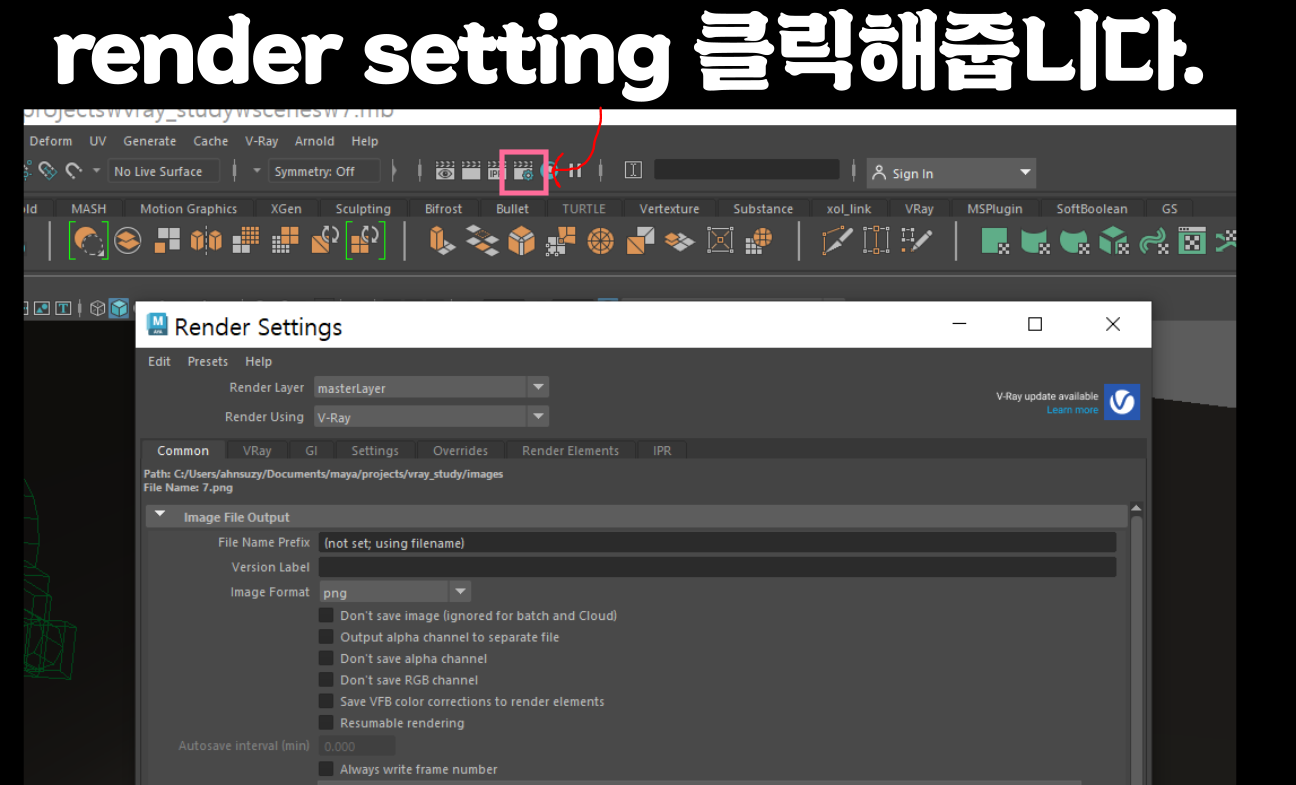Click the Mirror shelf icon with split cube
The image size is (1296, 785).
coord(206,240)
